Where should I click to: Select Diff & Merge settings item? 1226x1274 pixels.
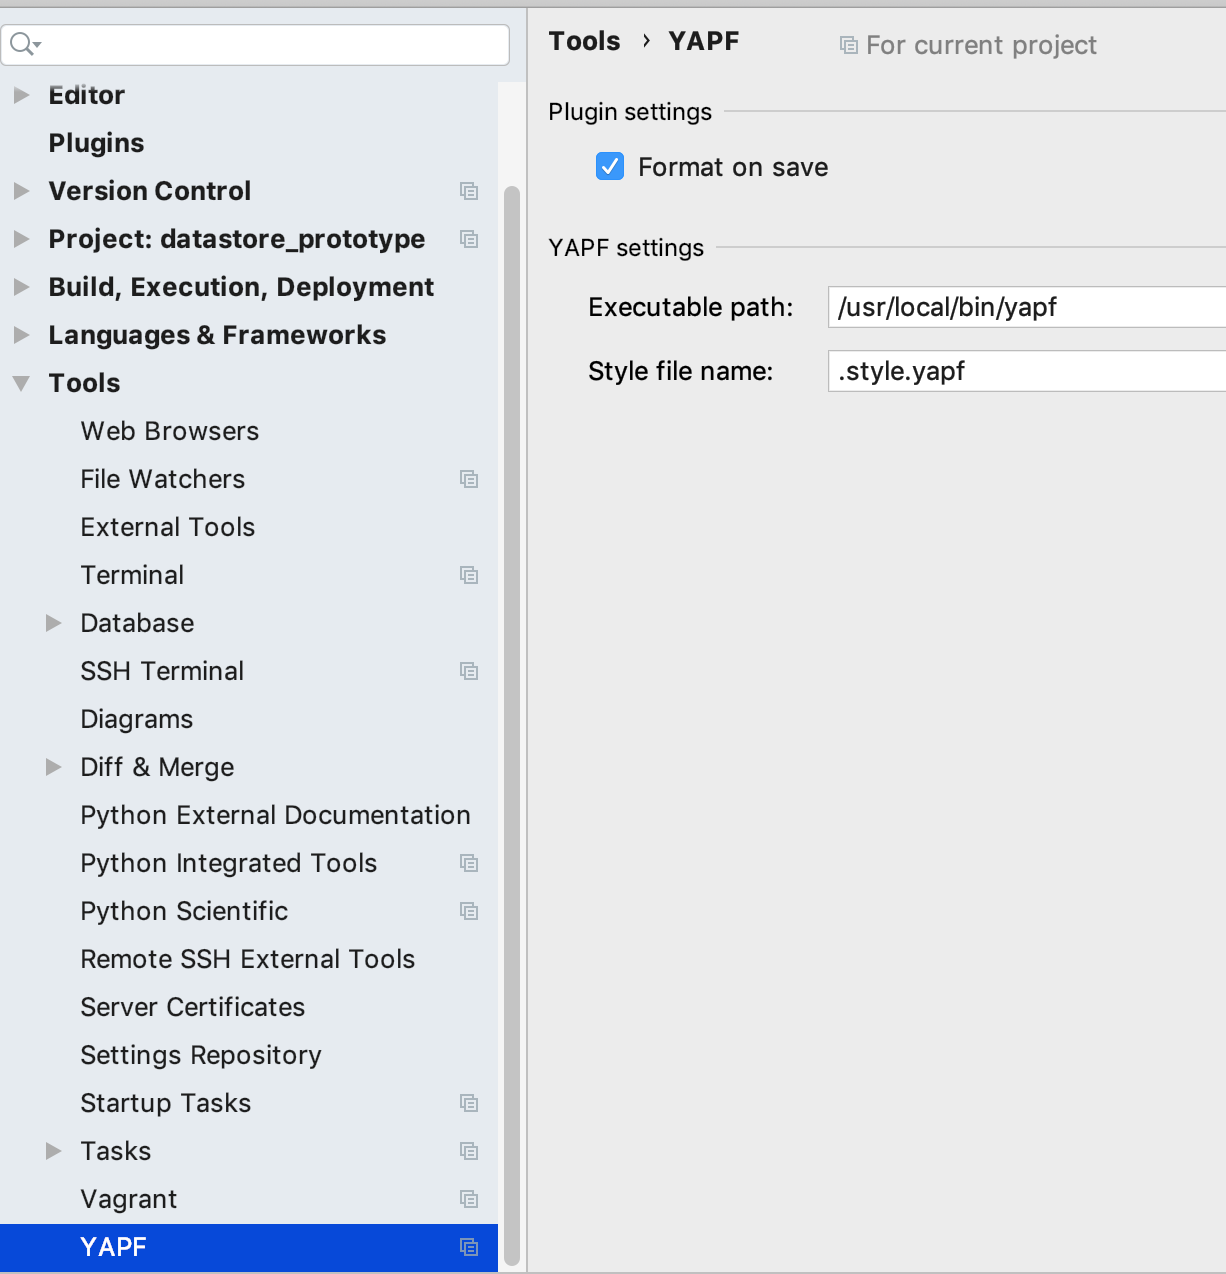tap(158, 767)
